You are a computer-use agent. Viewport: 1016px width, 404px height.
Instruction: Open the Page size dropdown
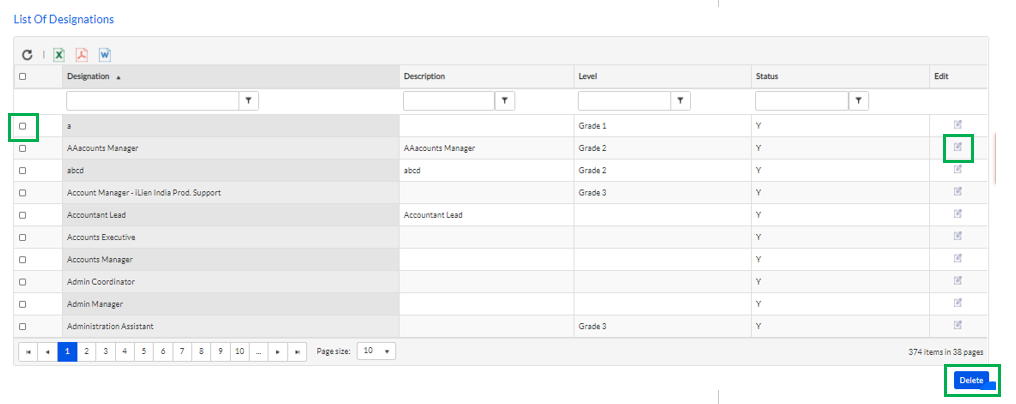pos(376,351)
